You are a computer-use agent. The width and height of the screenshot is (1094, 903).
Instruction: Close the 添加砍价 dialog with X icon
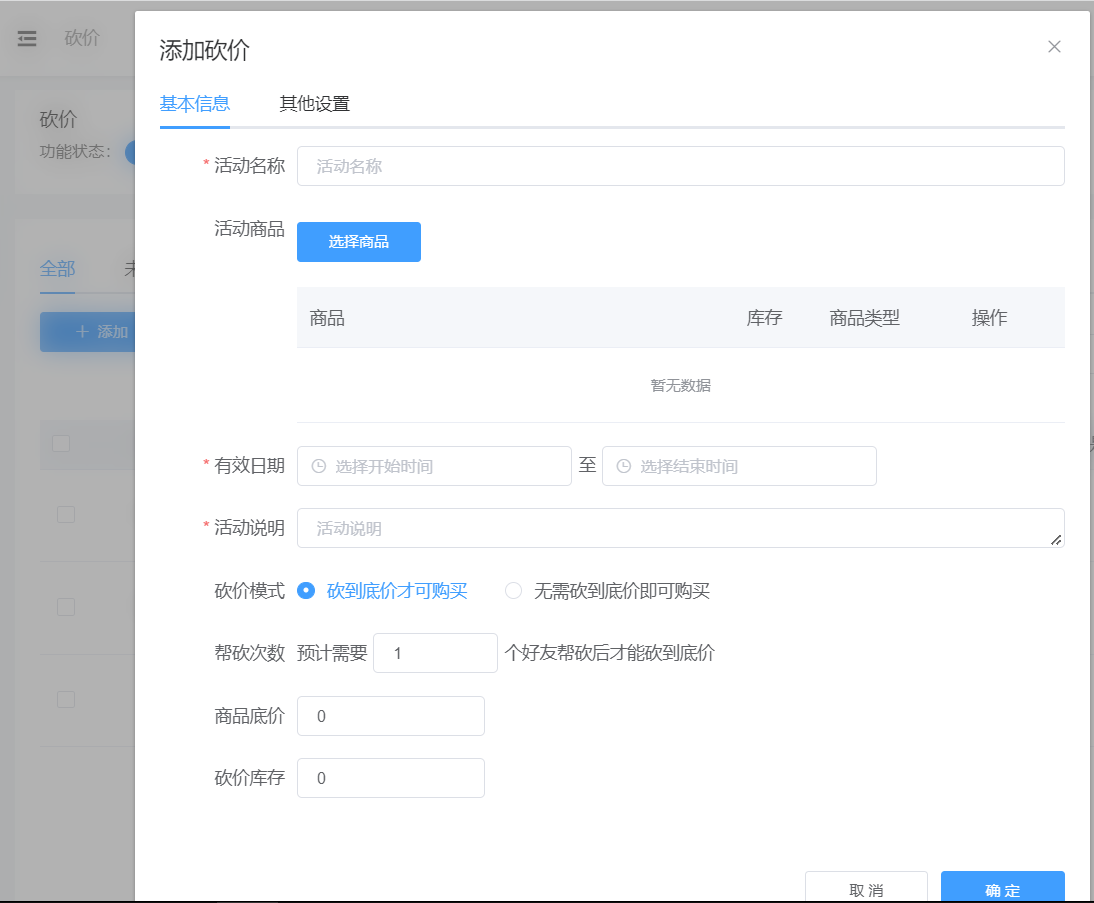[1054, 47]
